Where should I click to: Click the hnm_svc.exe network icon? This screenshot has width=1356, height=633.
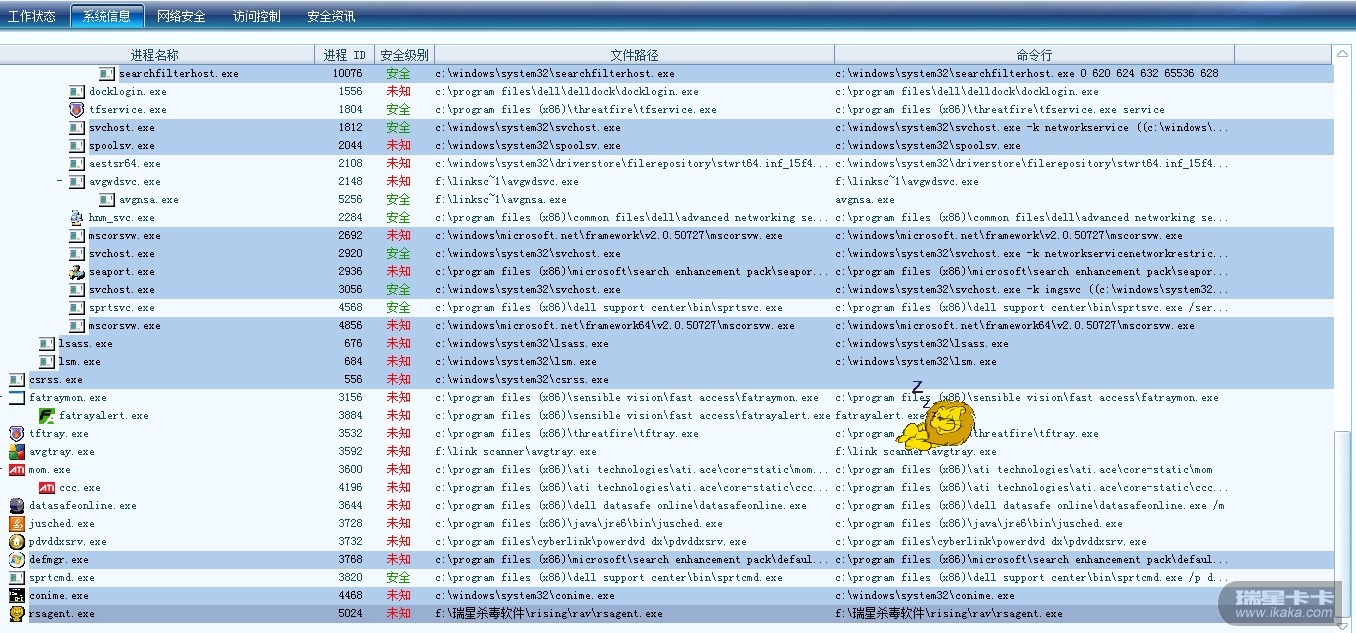point(77,217)
